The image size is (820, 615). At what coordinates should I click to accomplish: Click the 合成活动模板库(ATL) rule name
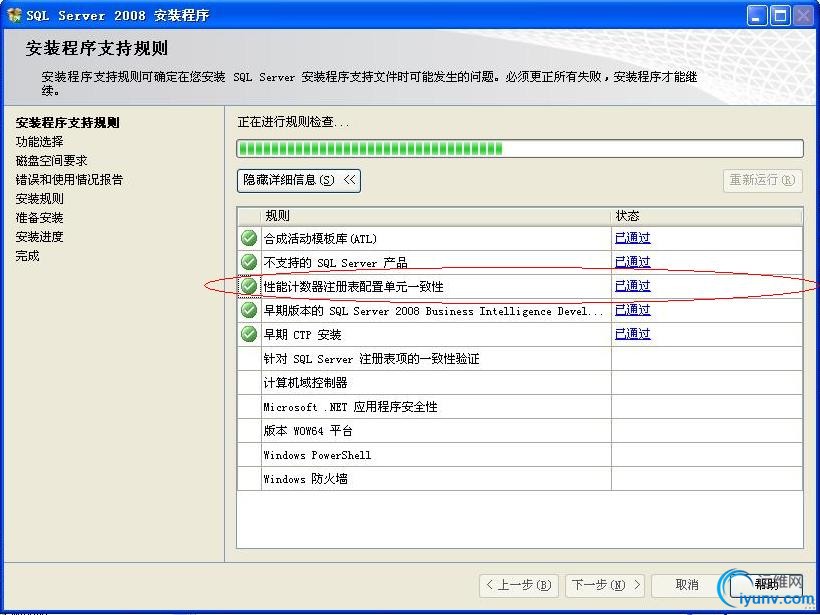click(320, 238)
